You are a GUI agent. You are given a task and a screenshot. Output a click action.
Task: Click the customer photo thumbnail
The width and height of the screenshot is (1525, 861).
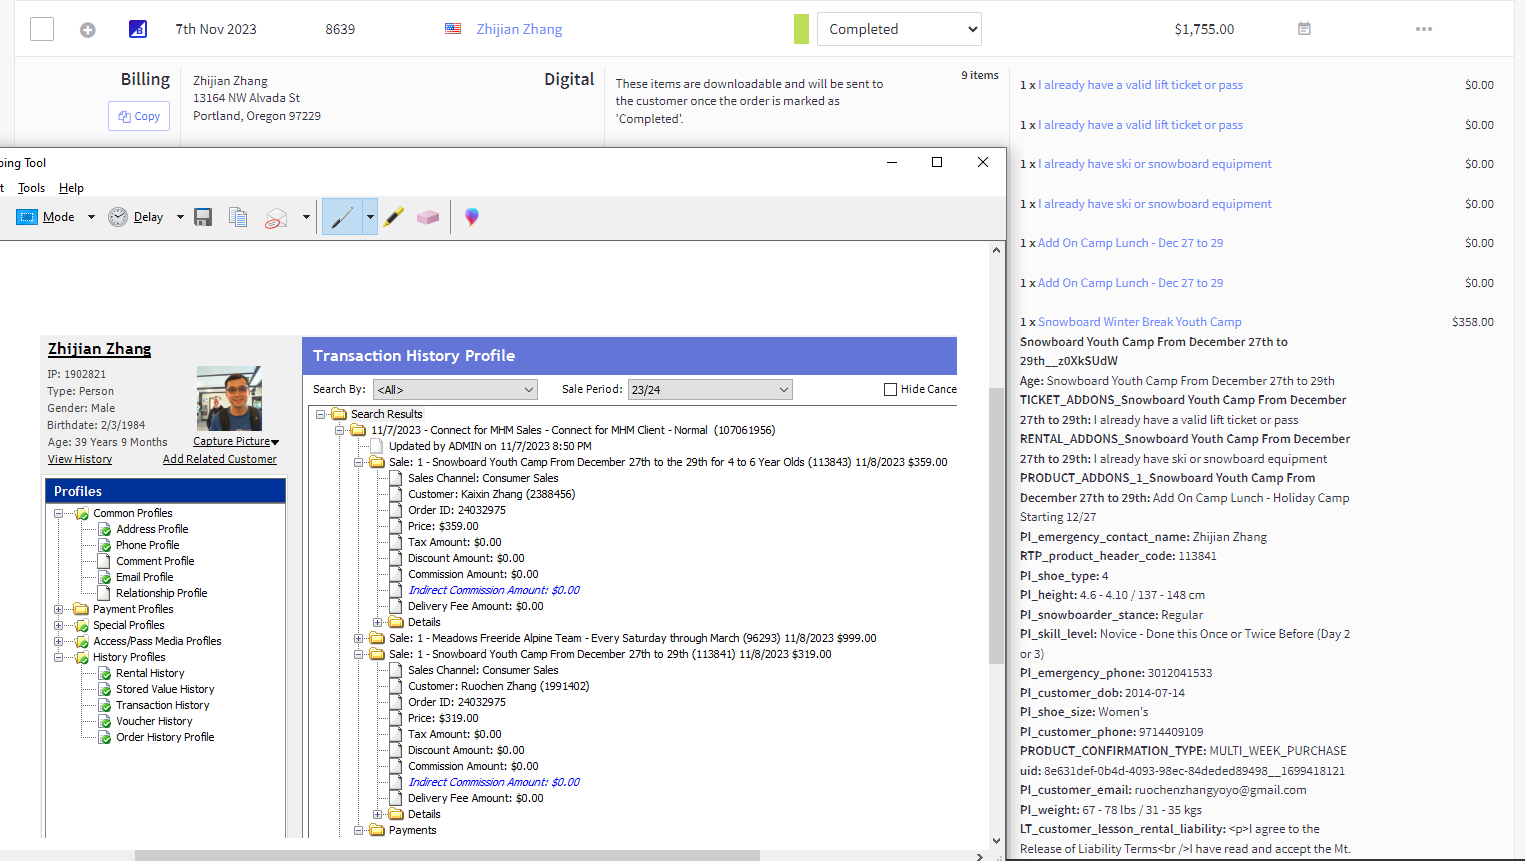pyautogui.click(x=229, y=398)
